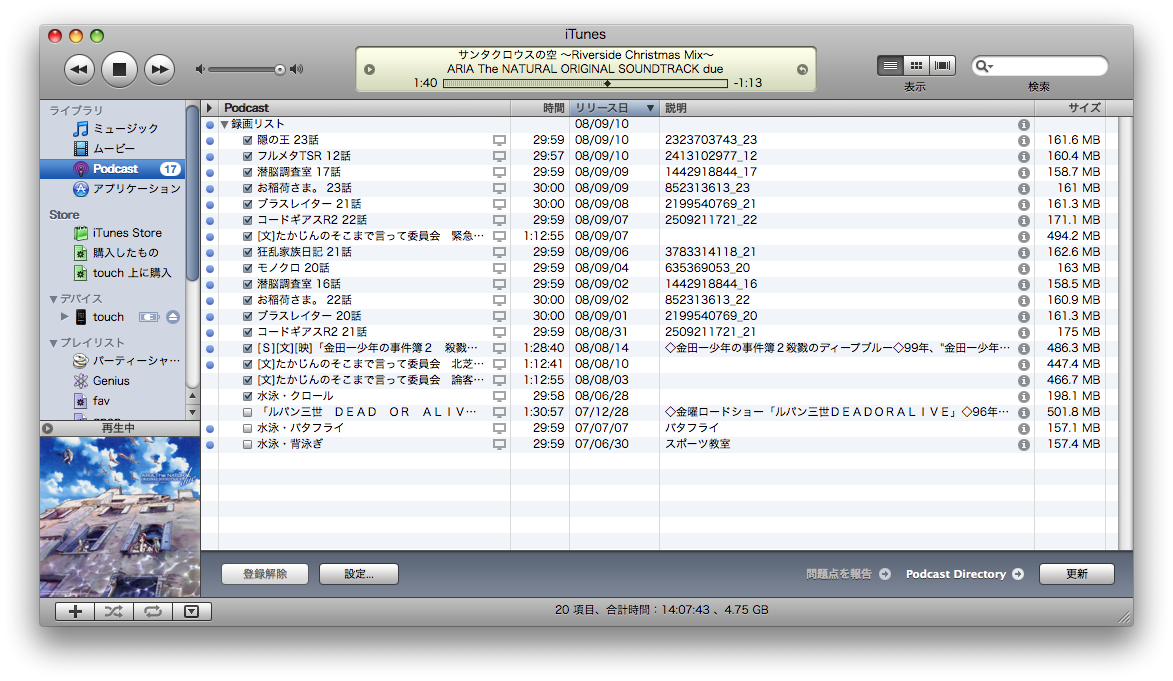Screen dimensions: 1173x681
Task: Uncheck the 隠の王 23話 checkbox
Action: 248,140
